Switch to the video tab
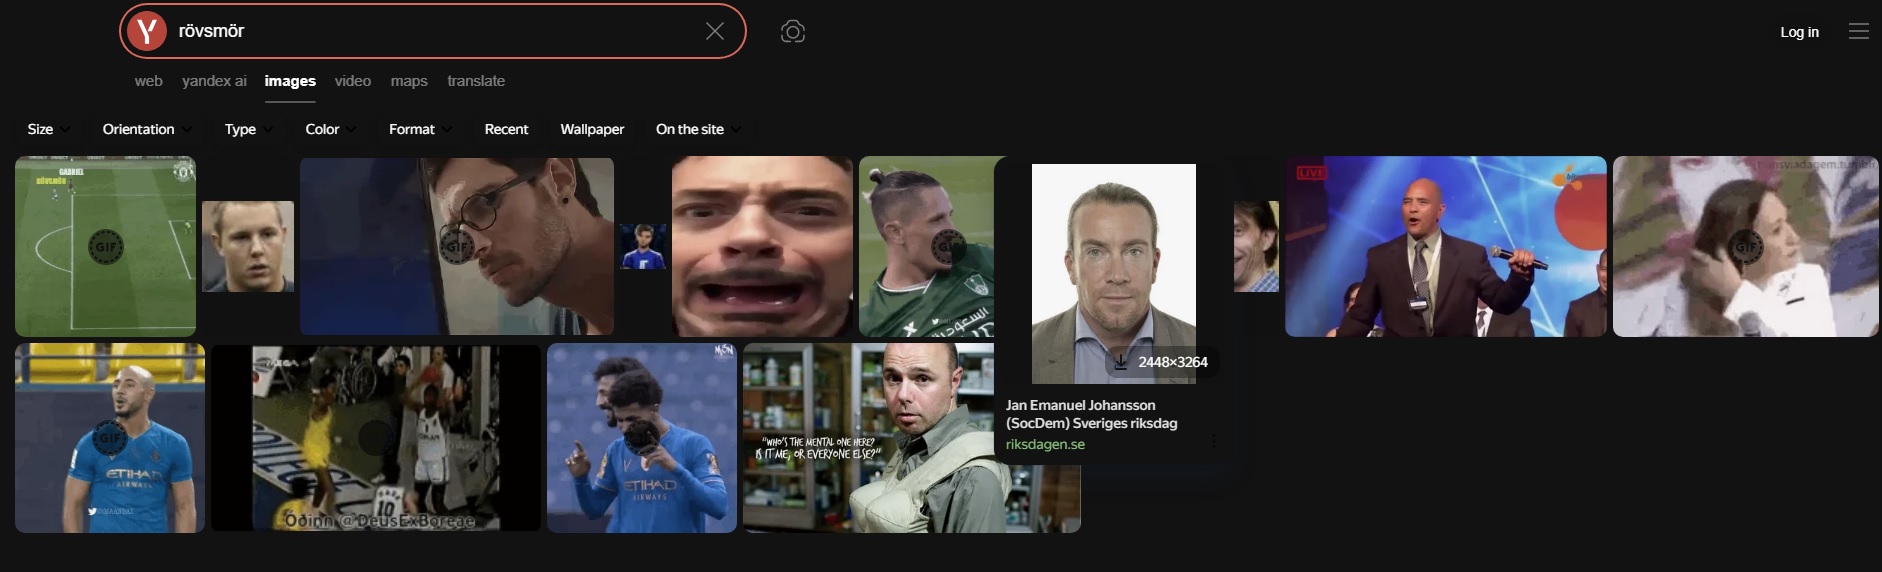The width and height of the screenshot is (1882, 572). [x=353, y=81]
